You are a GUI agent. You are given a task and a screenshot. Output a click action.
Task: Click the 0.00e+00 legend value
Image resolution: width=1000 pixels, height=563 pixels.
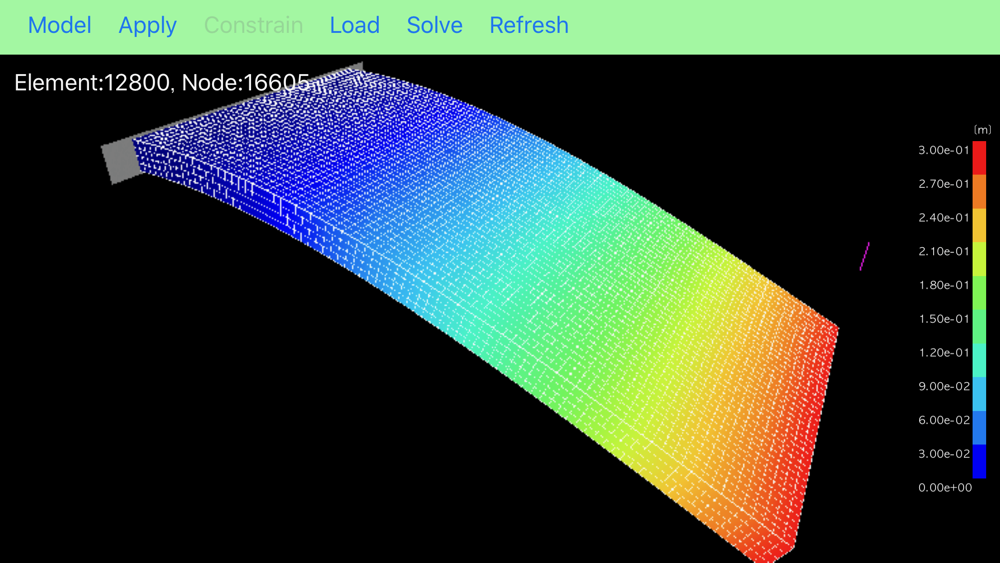[945, 488]
